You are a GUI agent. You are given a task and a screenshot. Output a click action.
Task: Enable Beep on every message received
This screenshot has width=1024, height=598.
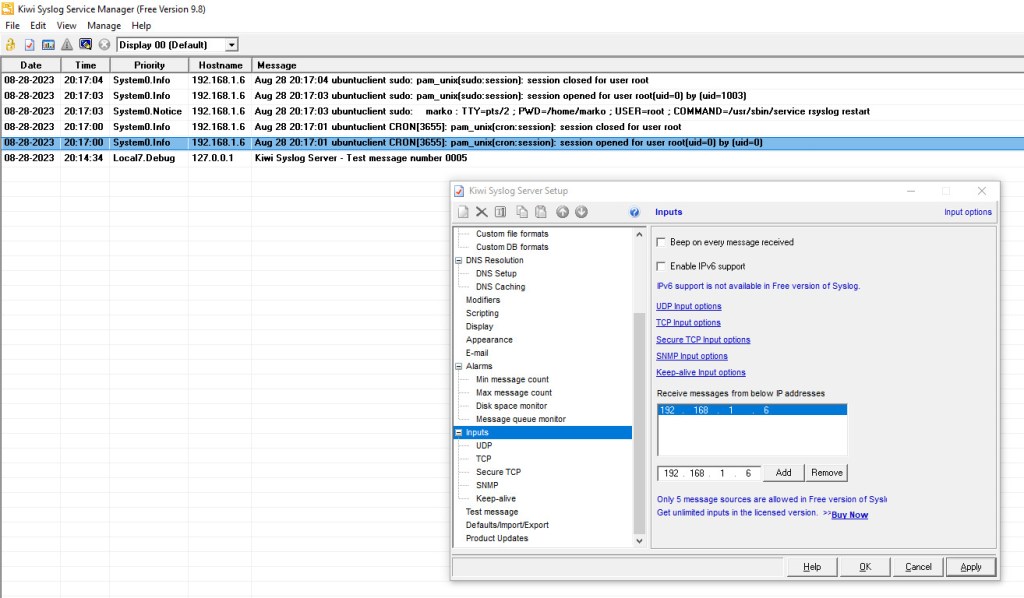[661, 242]
